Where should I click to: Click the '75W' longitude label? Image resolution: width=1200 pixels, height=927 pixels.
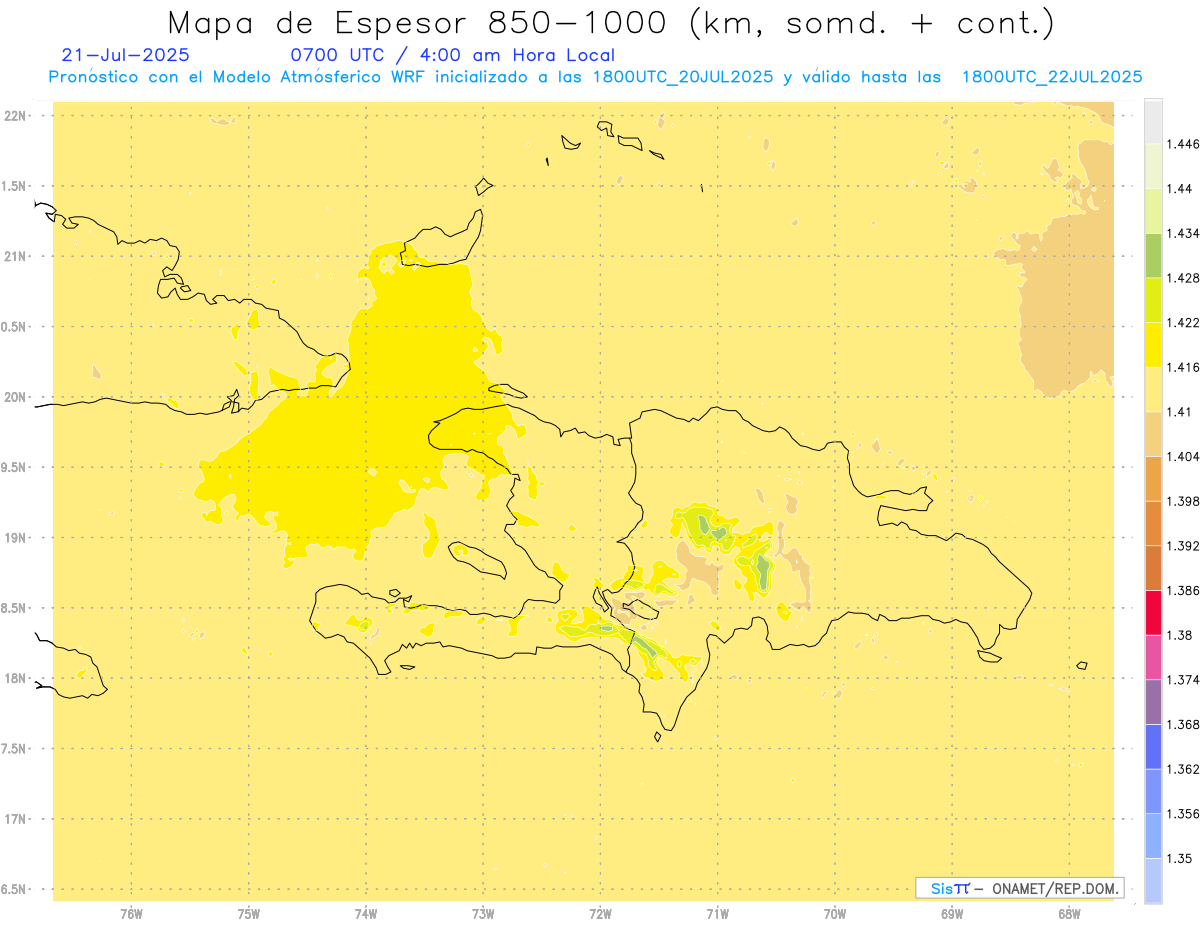coord(249,913)
